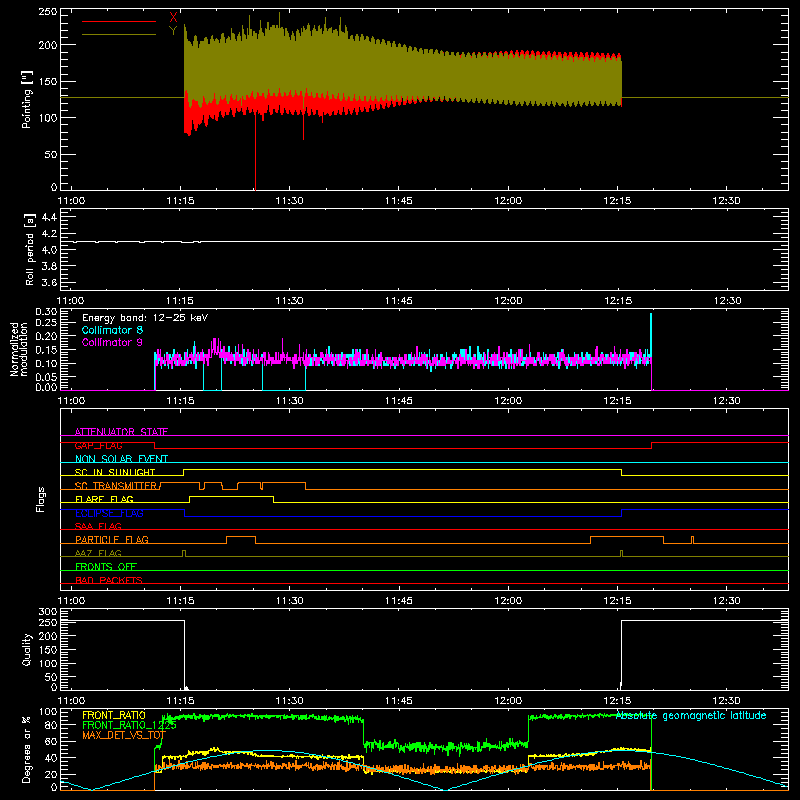Viewport: 800px width, 800px height.
Task: Click the Quality step drop at 11:15
Action: pyautogui.click(x=184, y=654)
